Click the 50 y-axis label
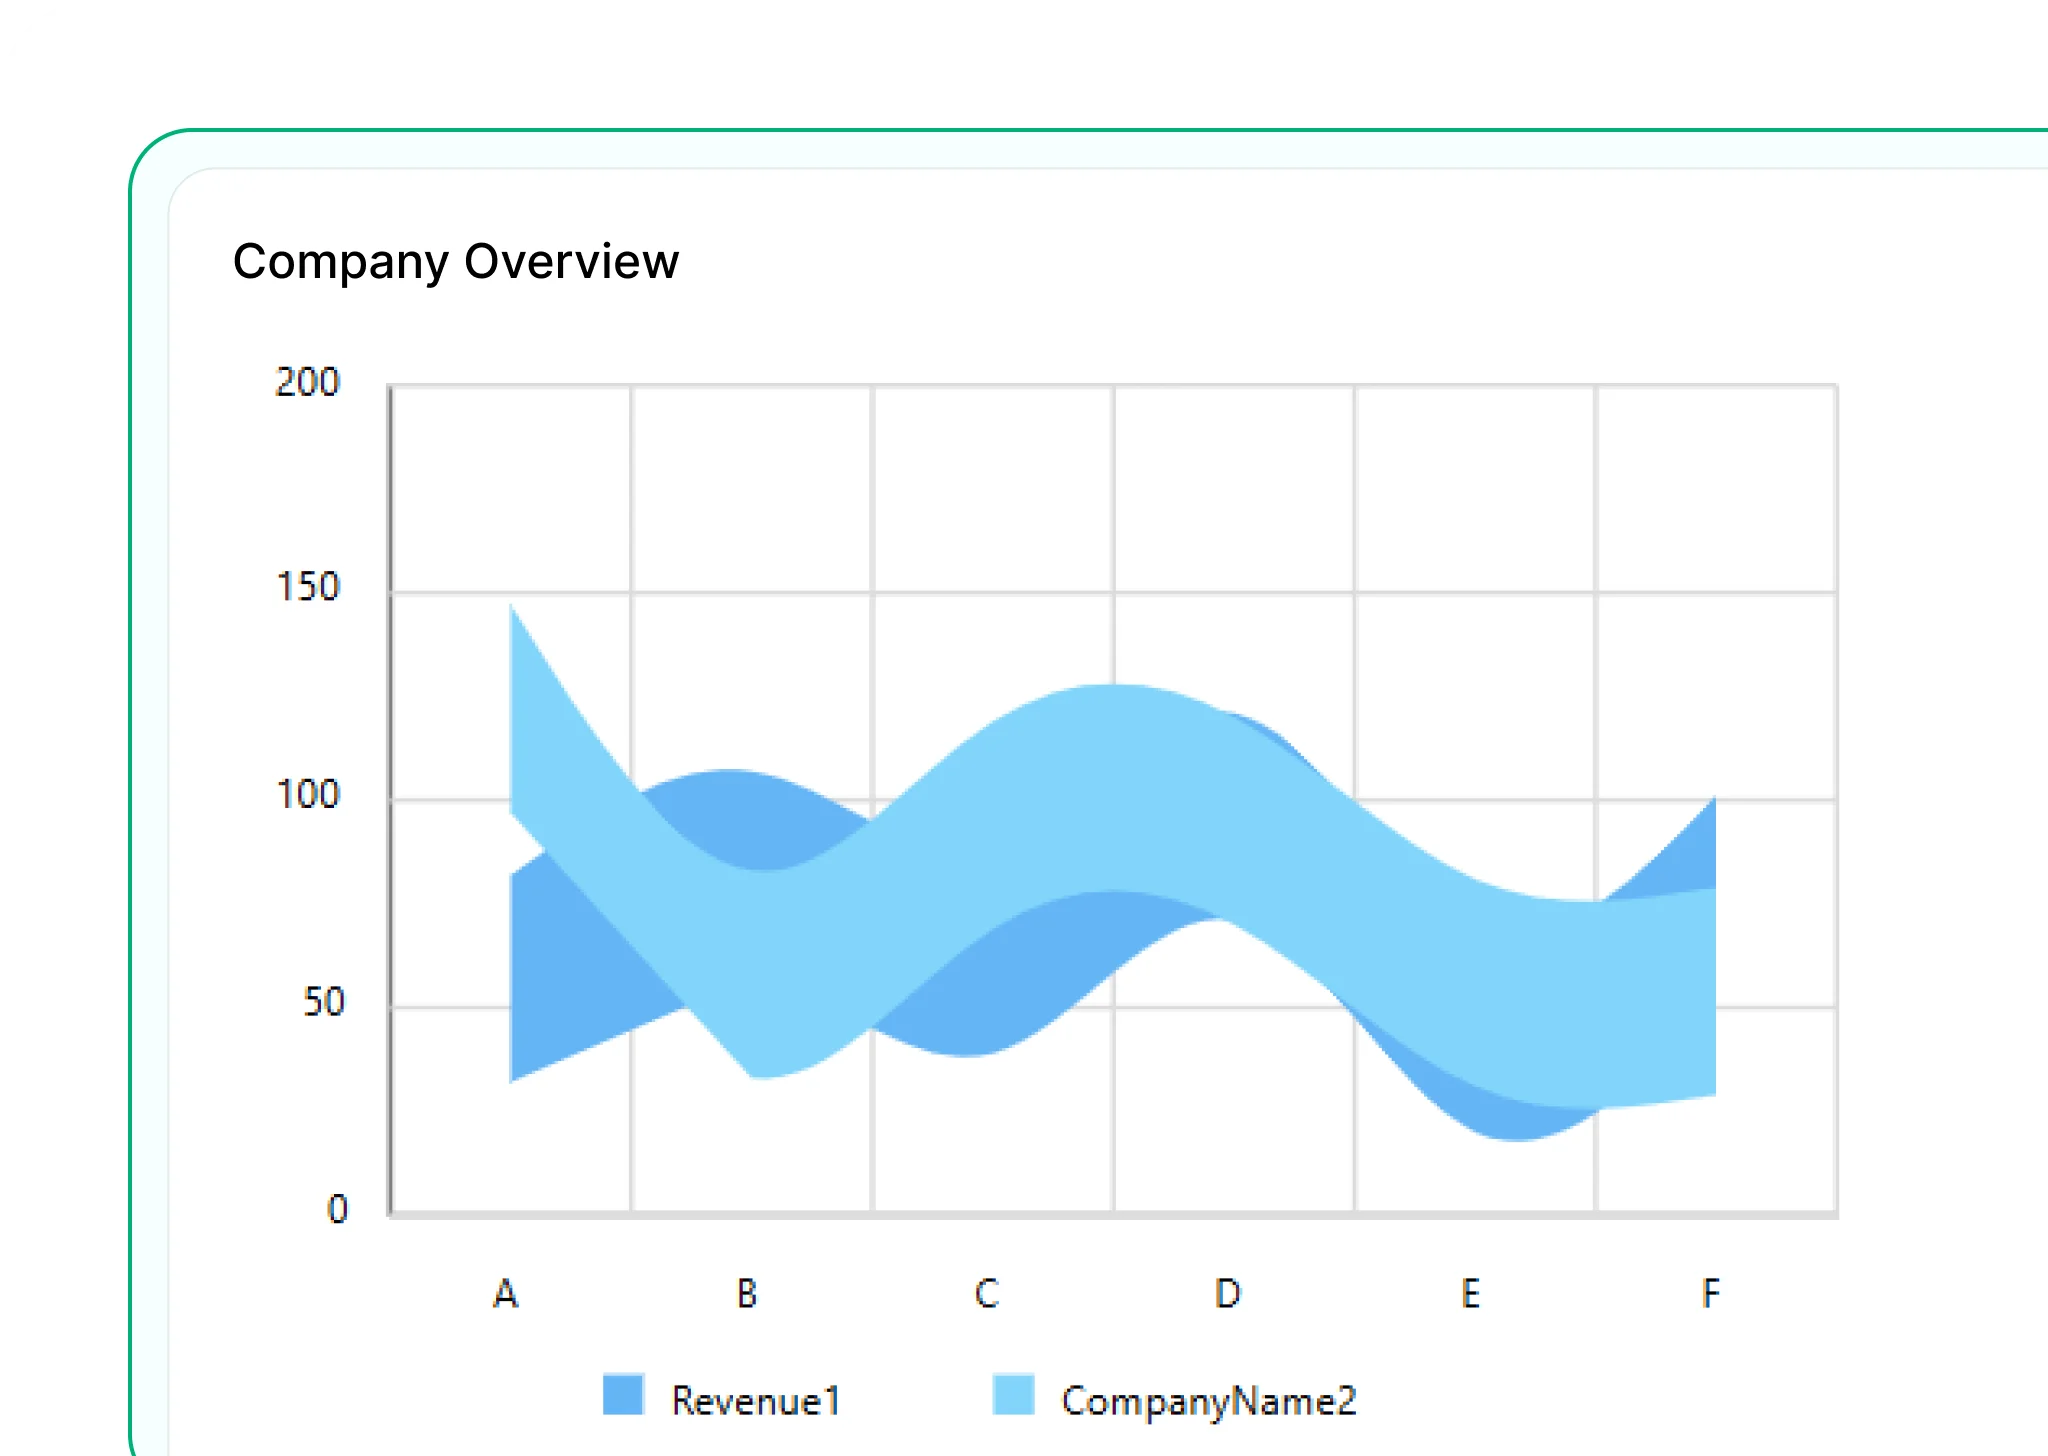 point(323,1002)
